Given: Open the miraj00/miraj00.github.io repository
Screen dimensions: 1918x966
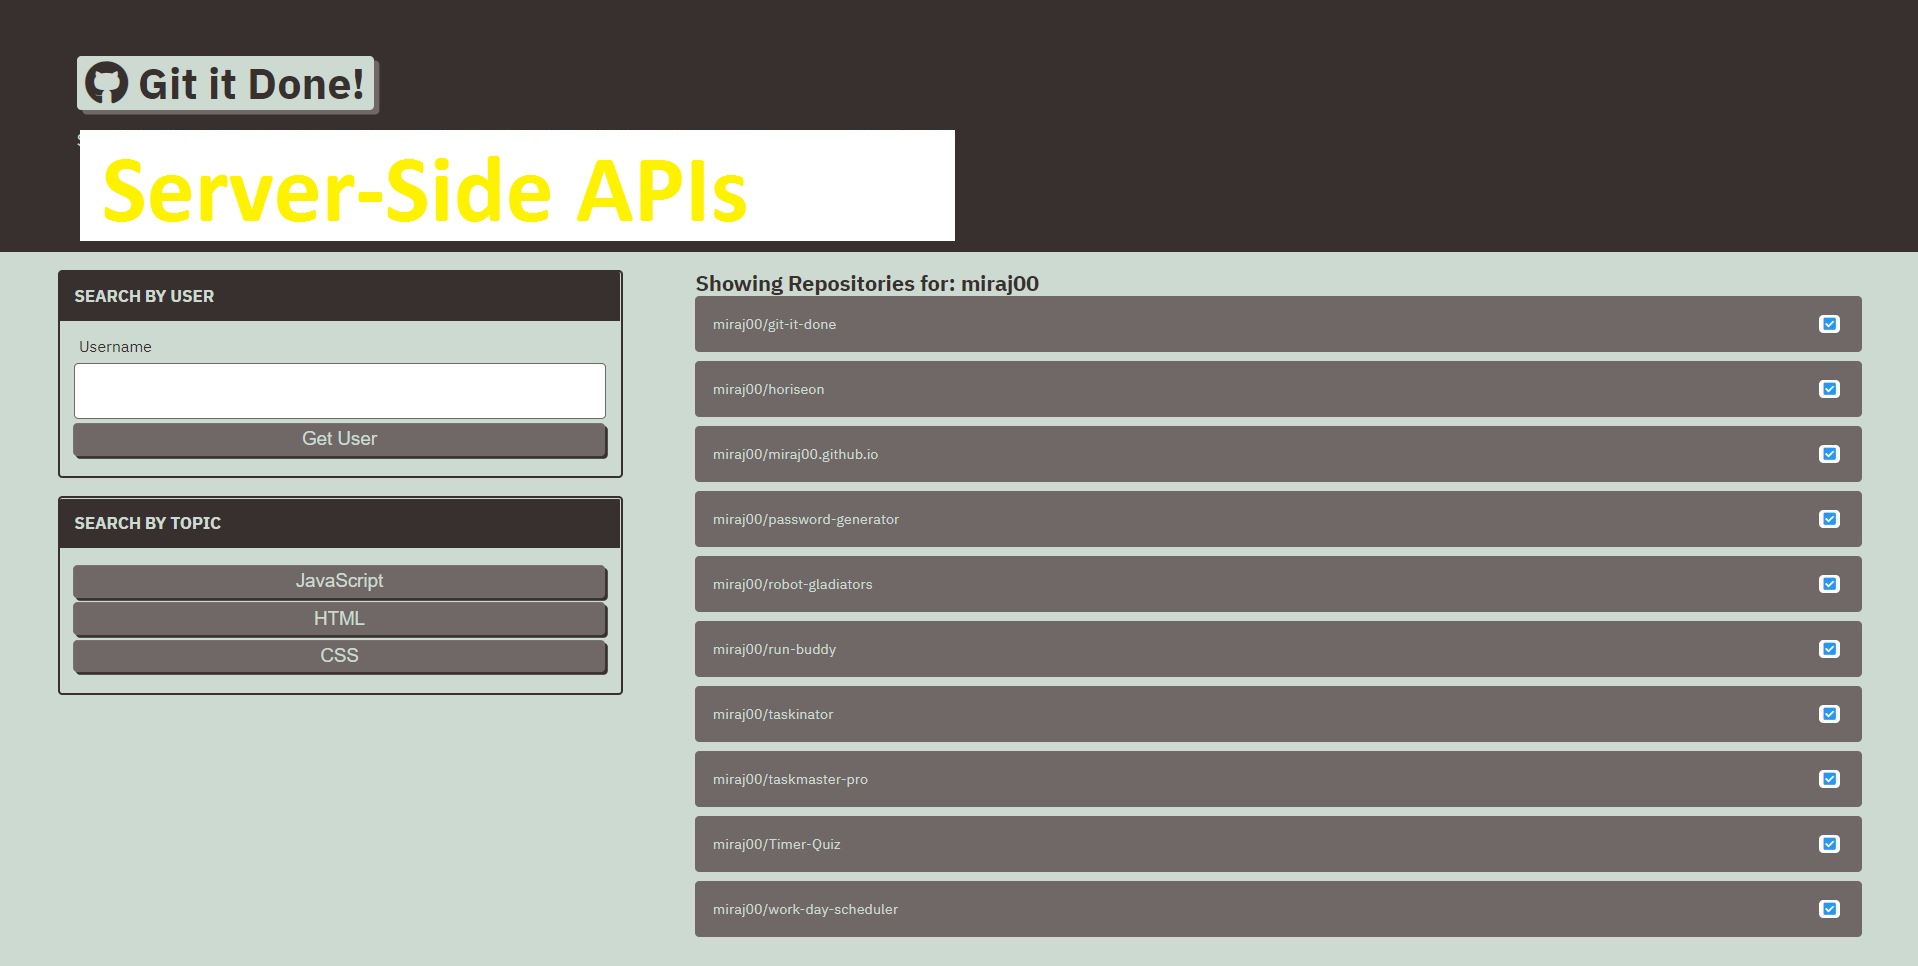Looking at the screenshot, I should click(1278, 454).
